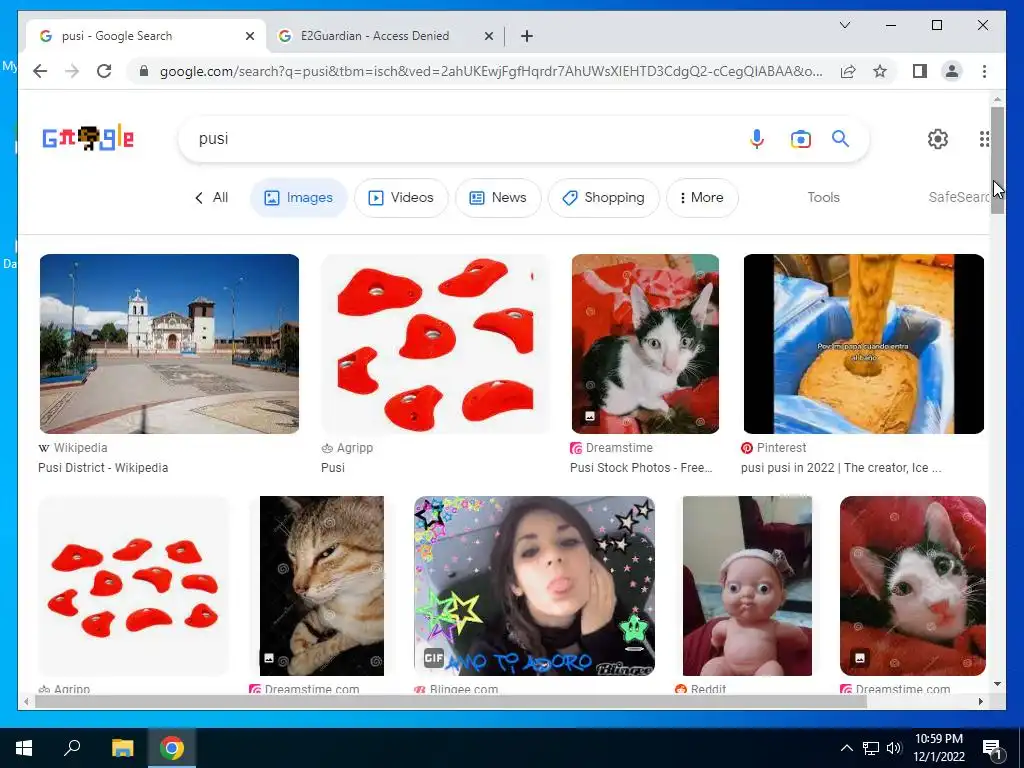Open the Pinterest dough video thumbnail
Viewport: 1024px width, 768px height.
pos(863,344)
